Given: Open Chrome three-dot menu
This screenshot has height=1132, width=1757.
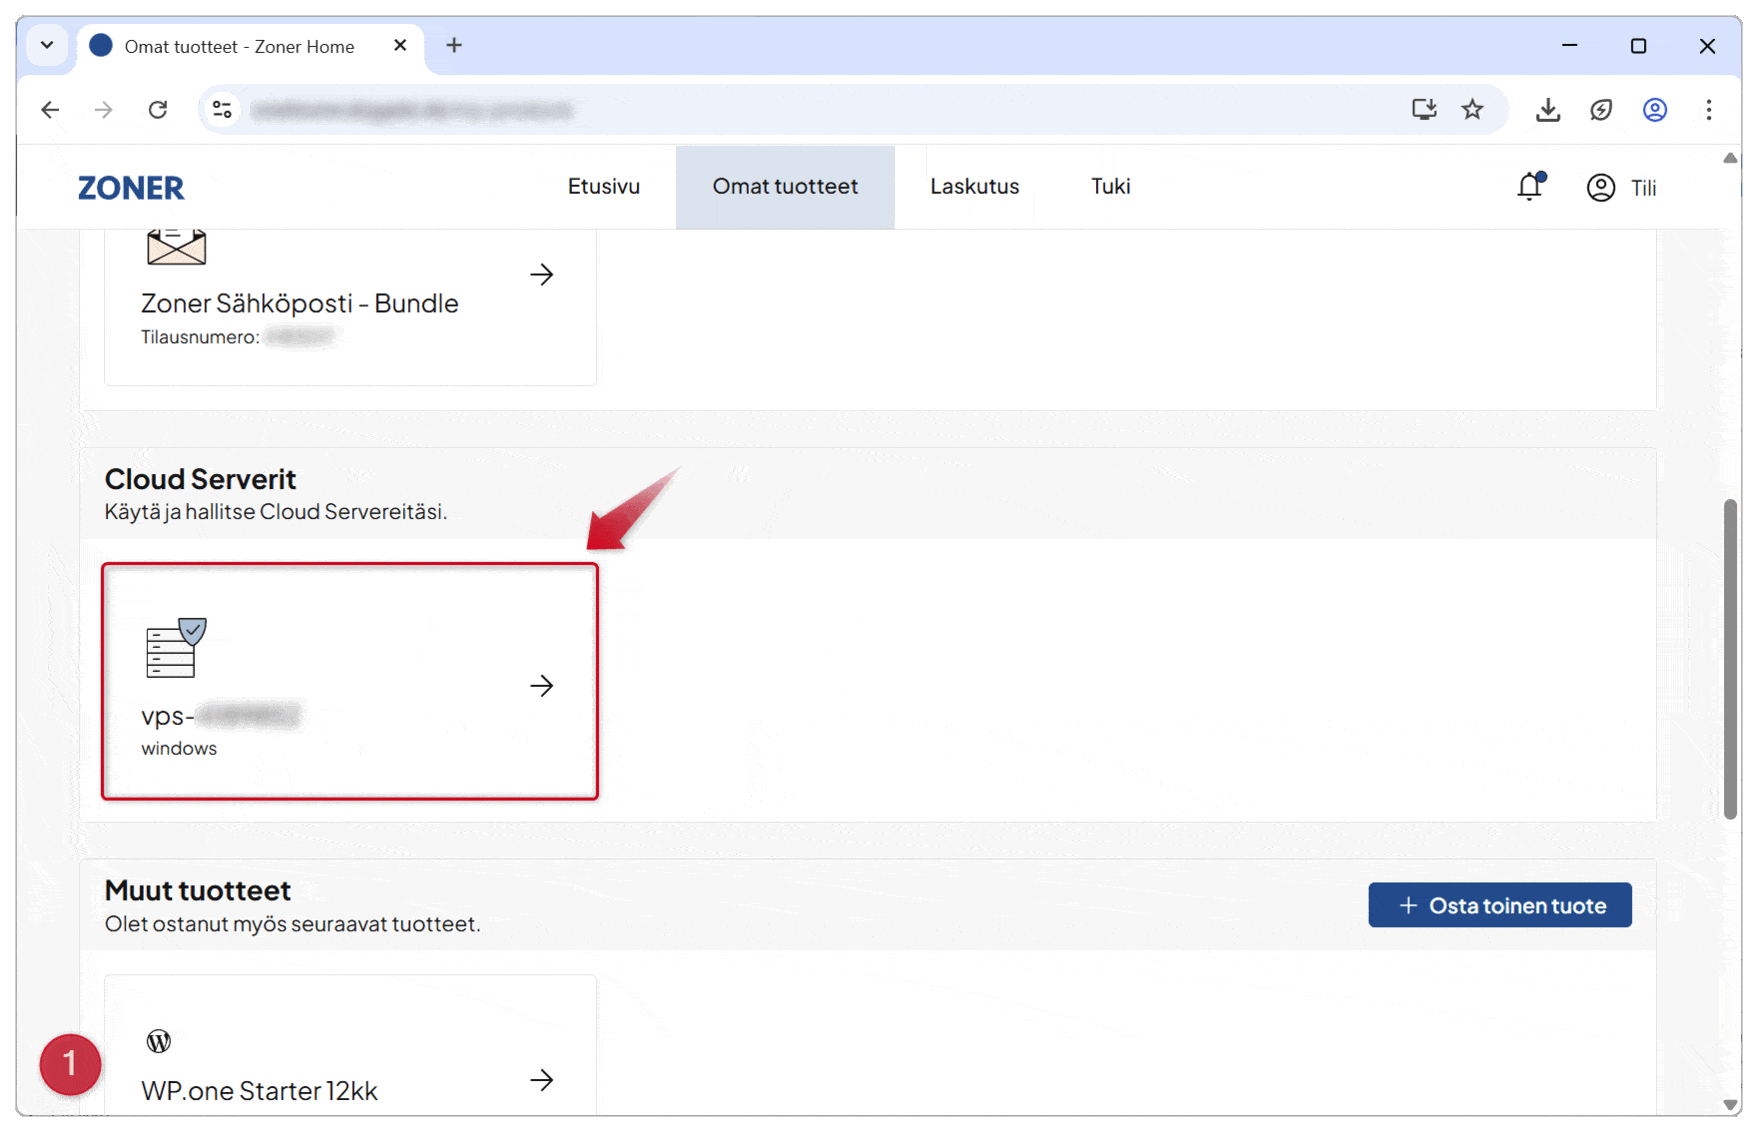Looking at the screenshot, I should tap(1708, 110).
